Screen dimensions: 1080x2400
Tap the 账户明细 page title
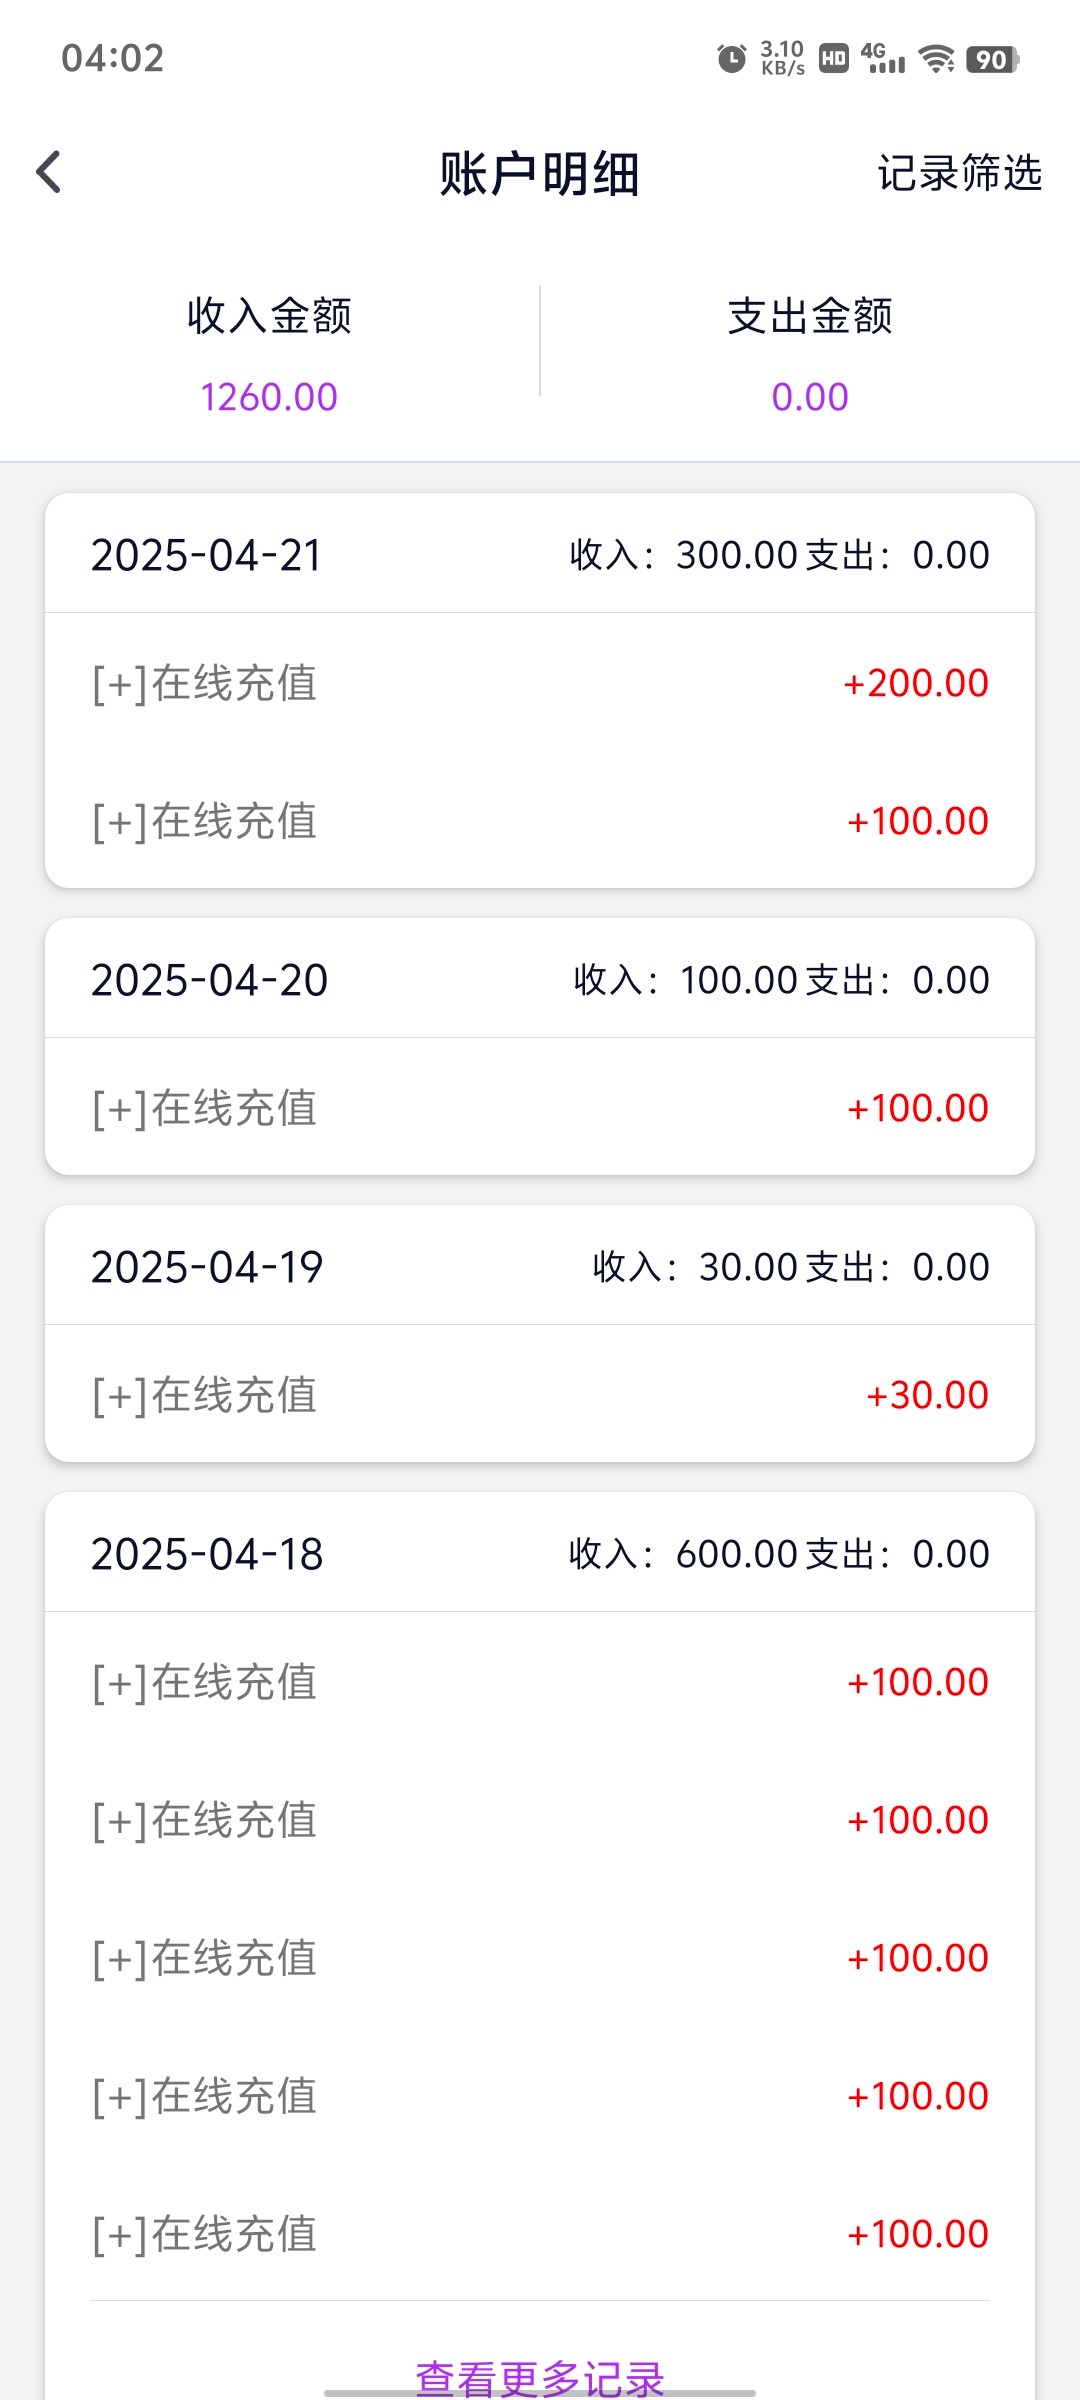point(540,174)
